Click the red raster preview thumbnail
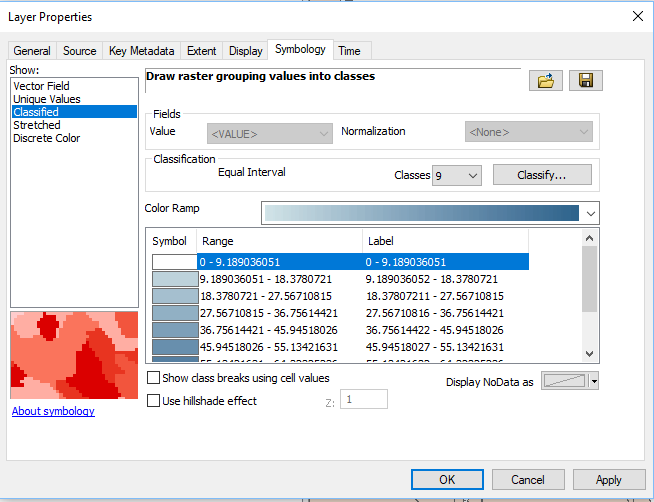The width and height of the screenshot is (654, 502). (73, 355)
